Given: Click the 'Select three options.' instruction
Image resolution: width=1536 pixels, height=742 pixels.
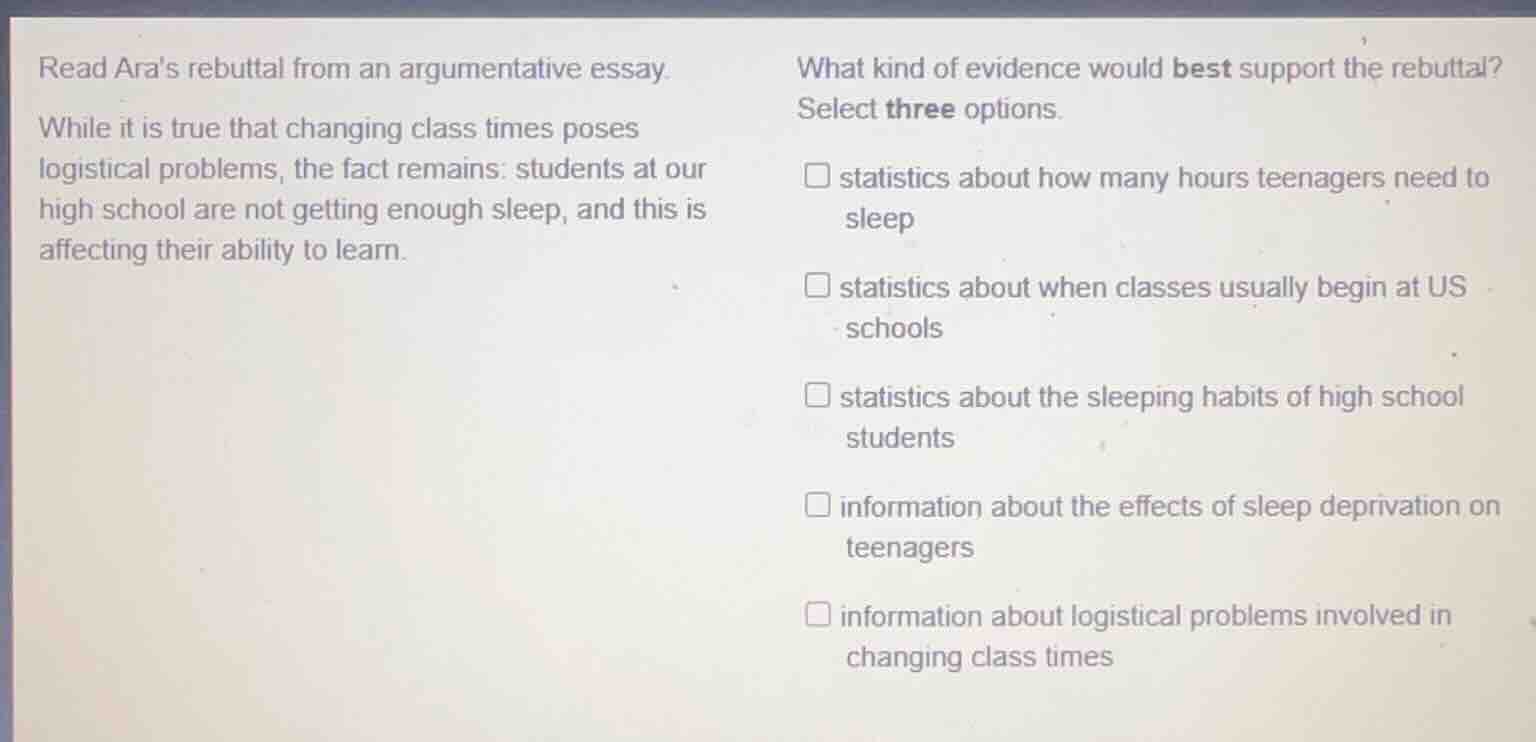Looking at the screenshot, I should point(930,109).
